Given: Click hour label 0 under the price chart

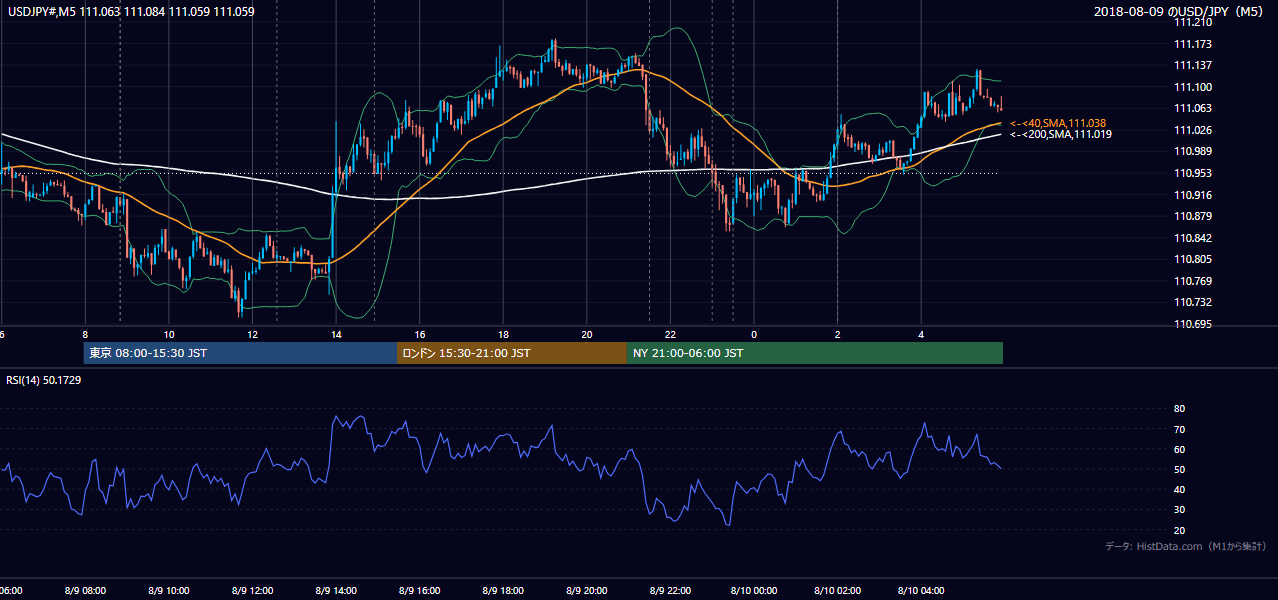Looking at the screenshot, I should [x=754, y=334].
